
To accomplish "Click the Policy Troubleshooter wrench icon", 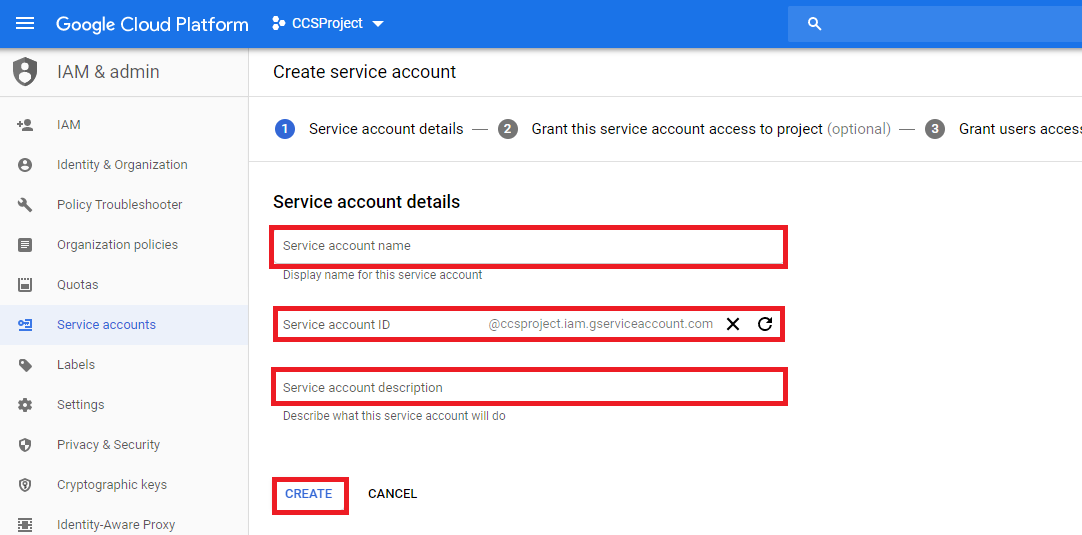I will pyautogui.click(x=25, y=205).
